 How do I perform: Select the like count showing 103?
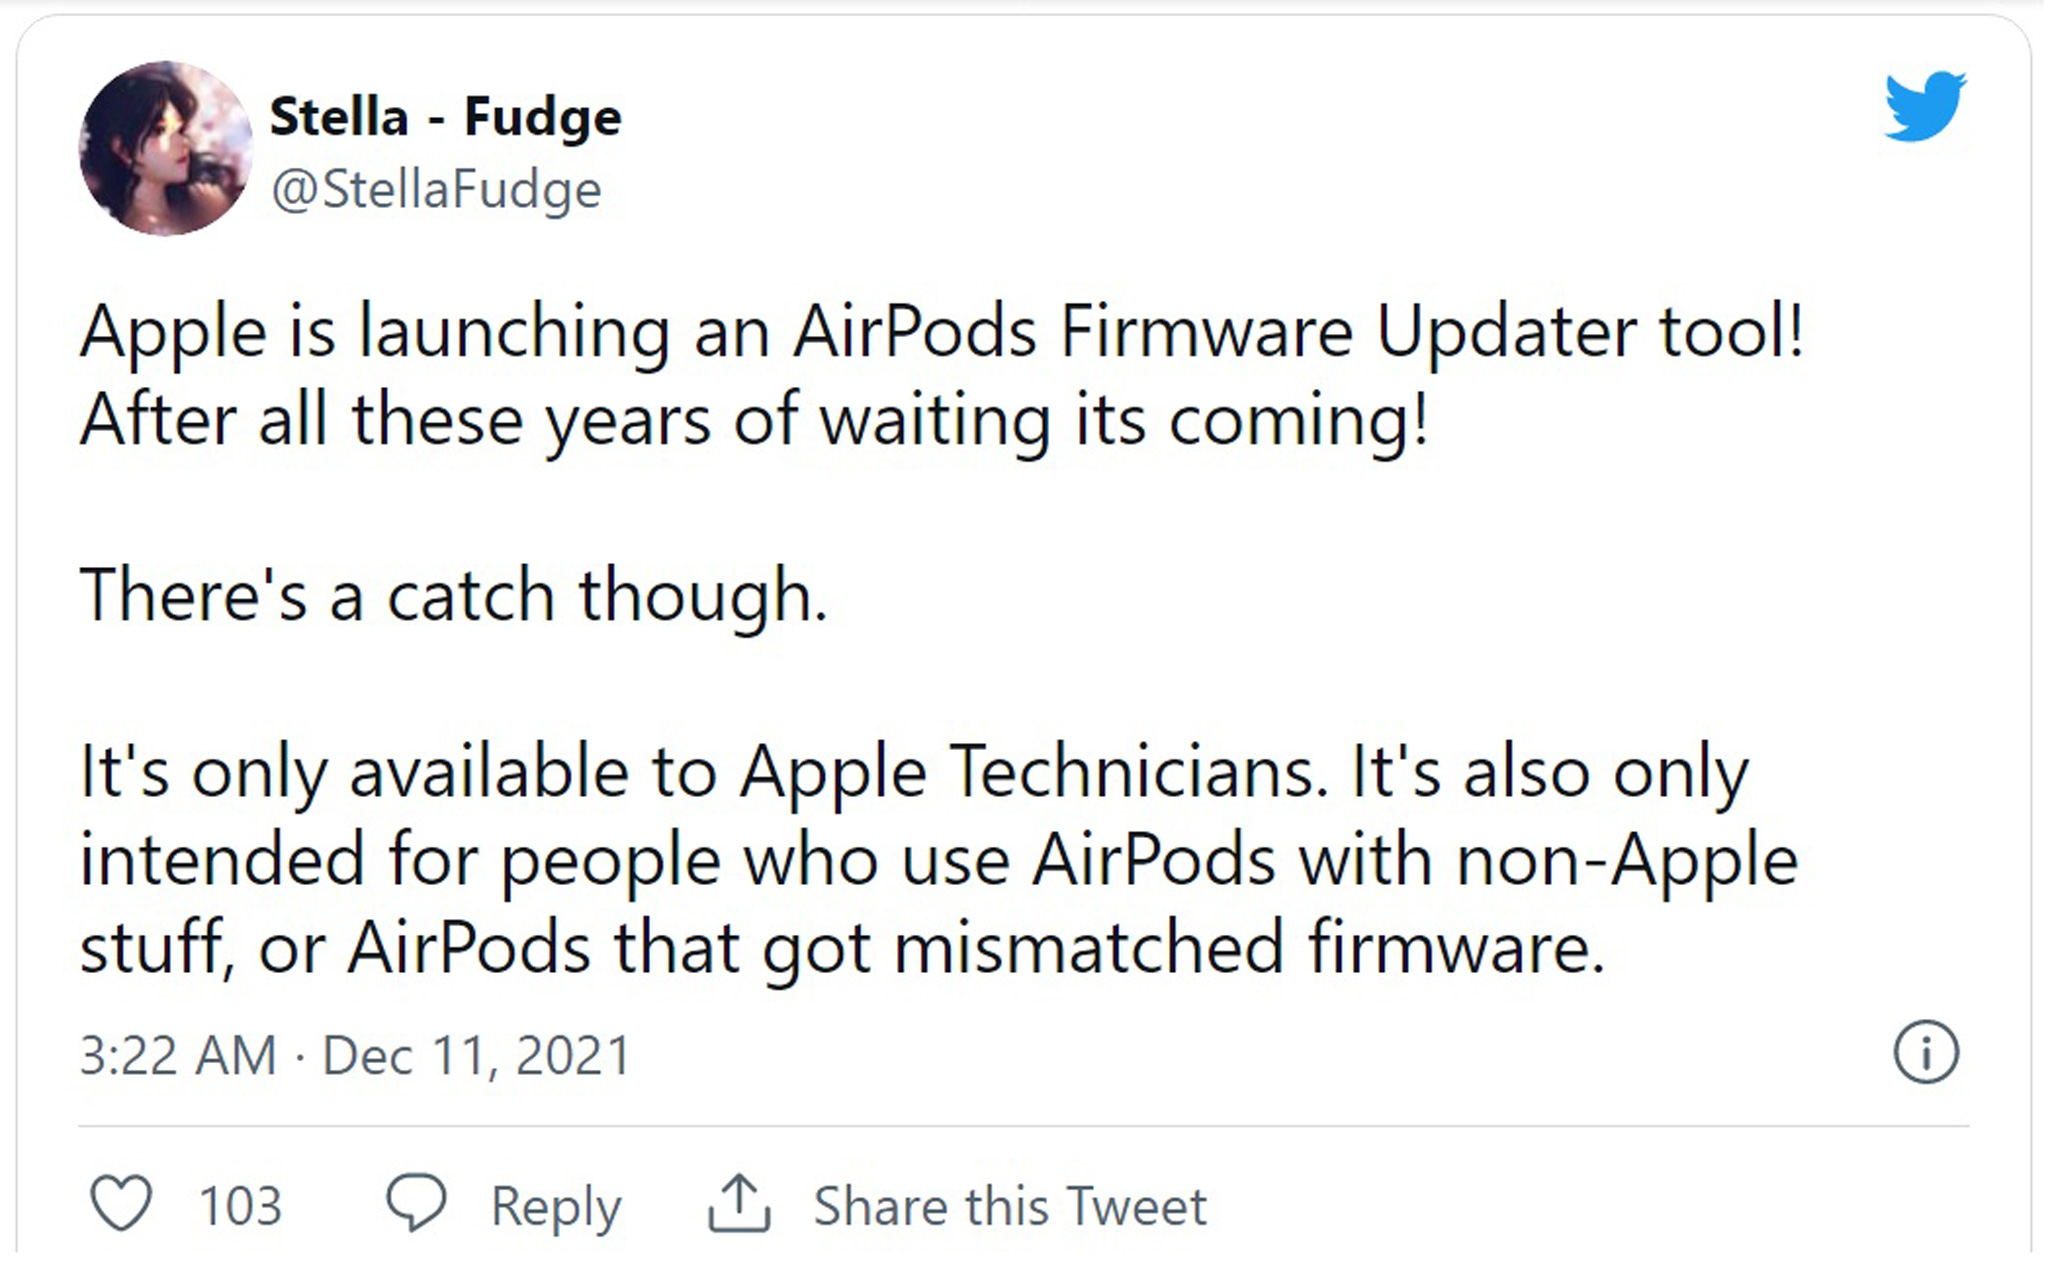(240, 1204)
